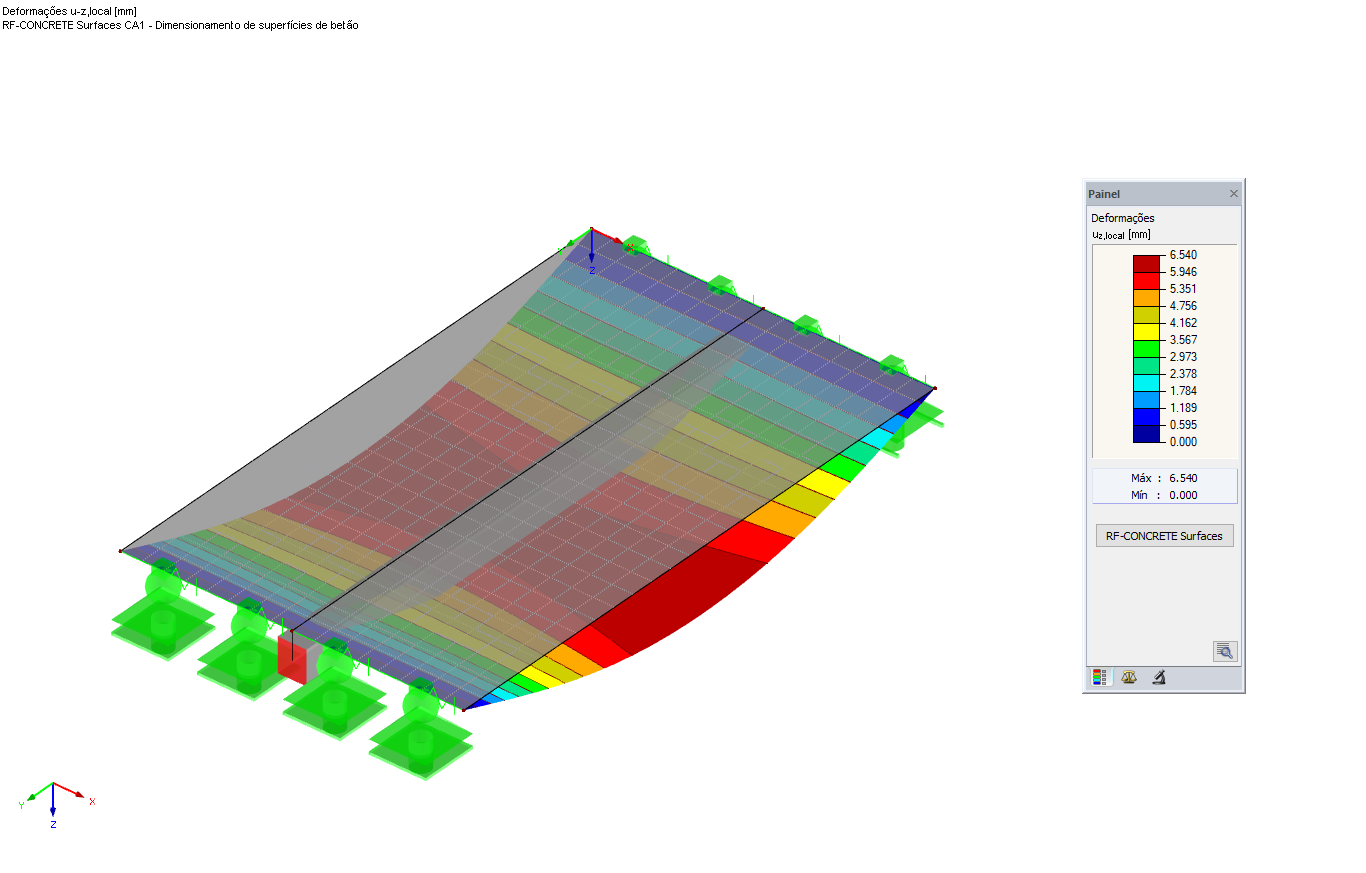Click the coordinate axis icon at bottom left
The width and height of the screenshot is (1366, 873).
(56, 803)
